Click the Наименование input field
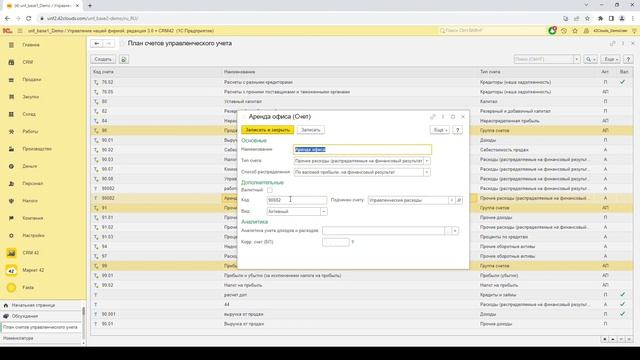This screenshot has width=640, height=360. point(362,149)
